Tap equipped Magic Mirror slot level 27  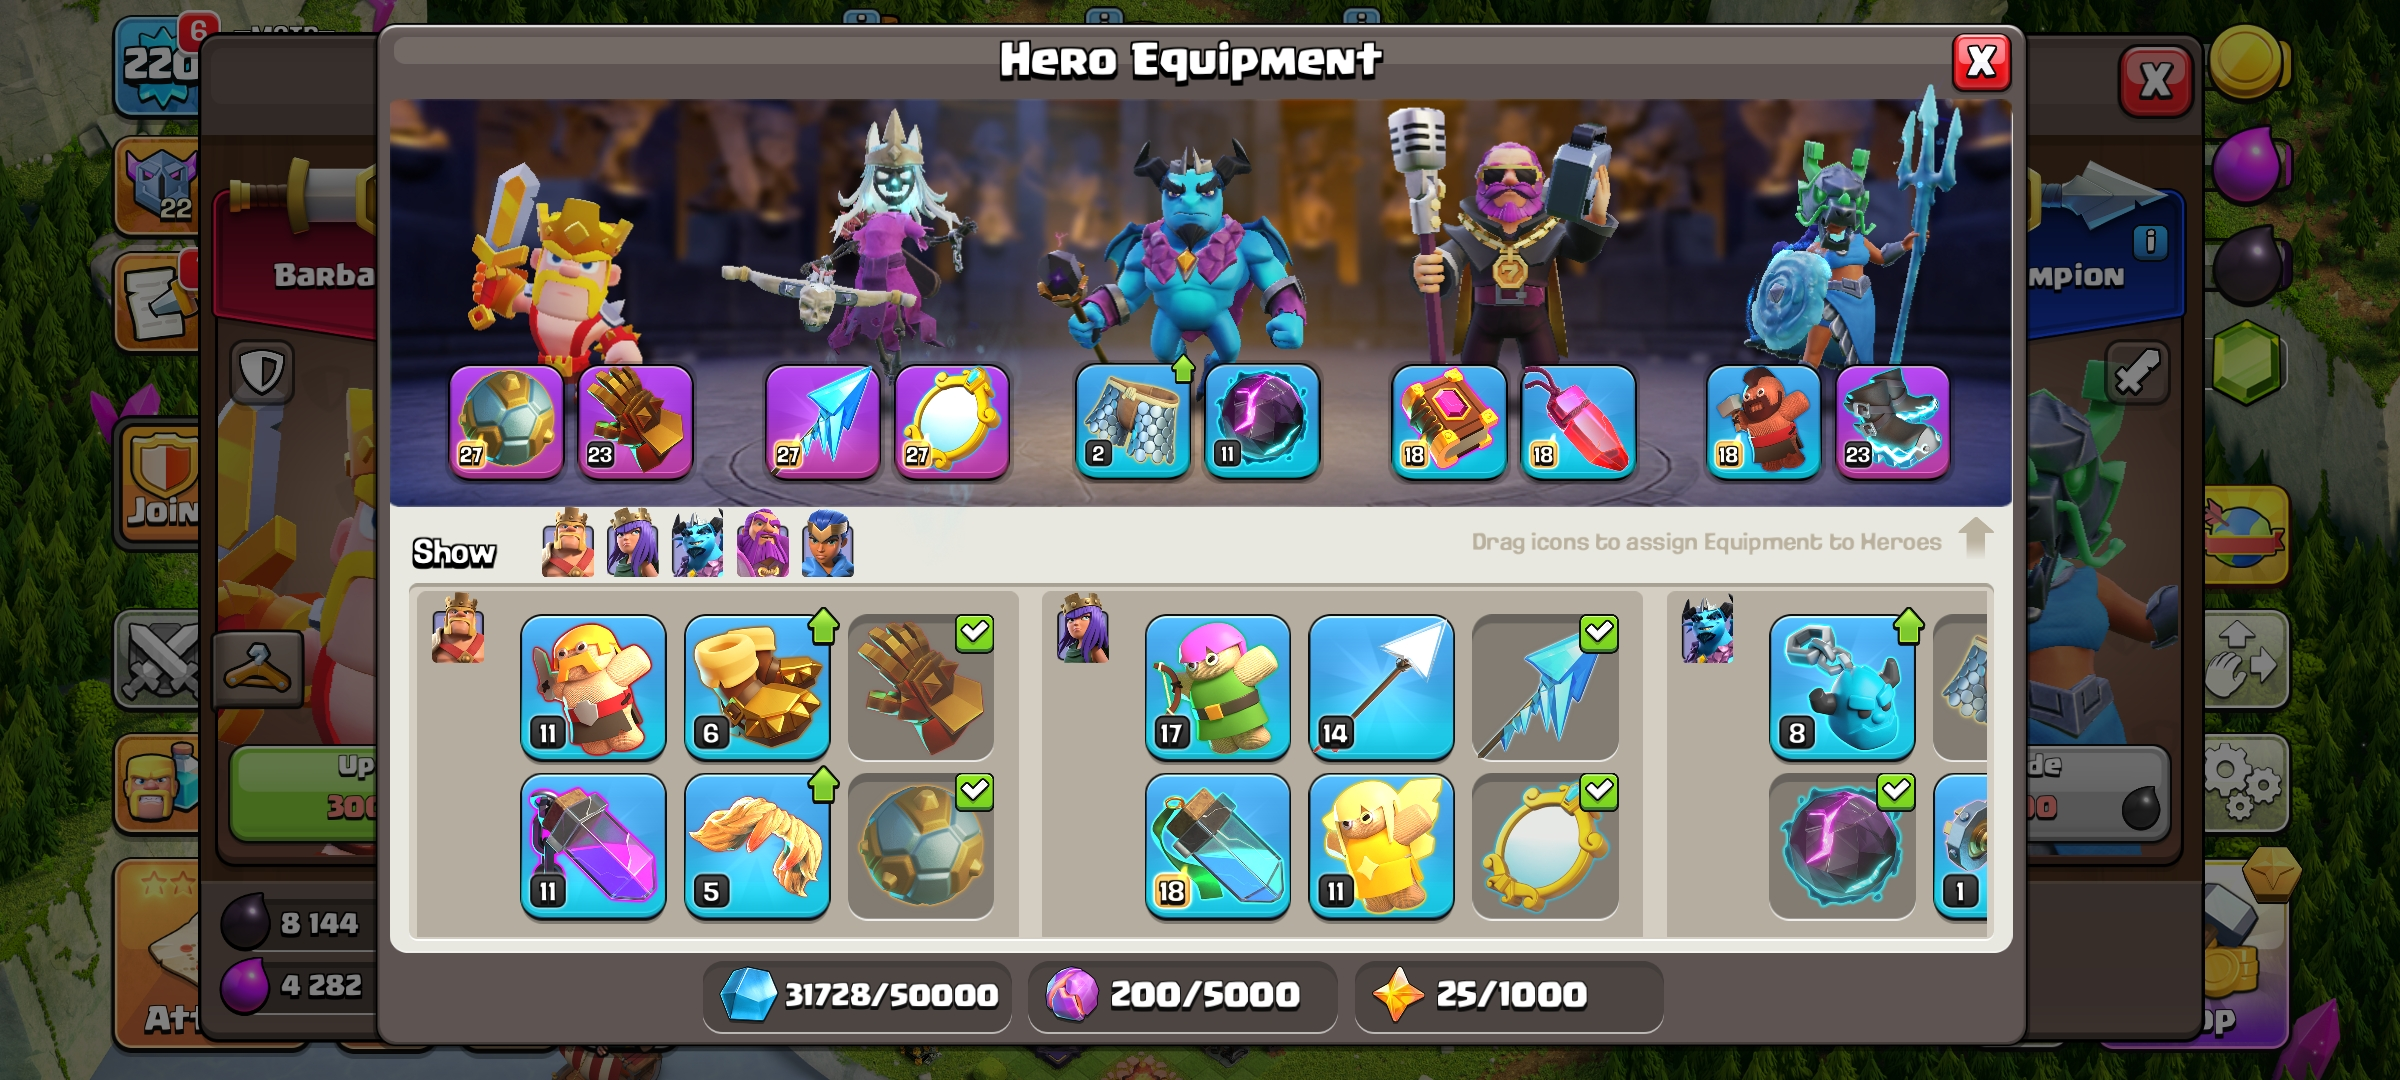click(x=952, y=422)
